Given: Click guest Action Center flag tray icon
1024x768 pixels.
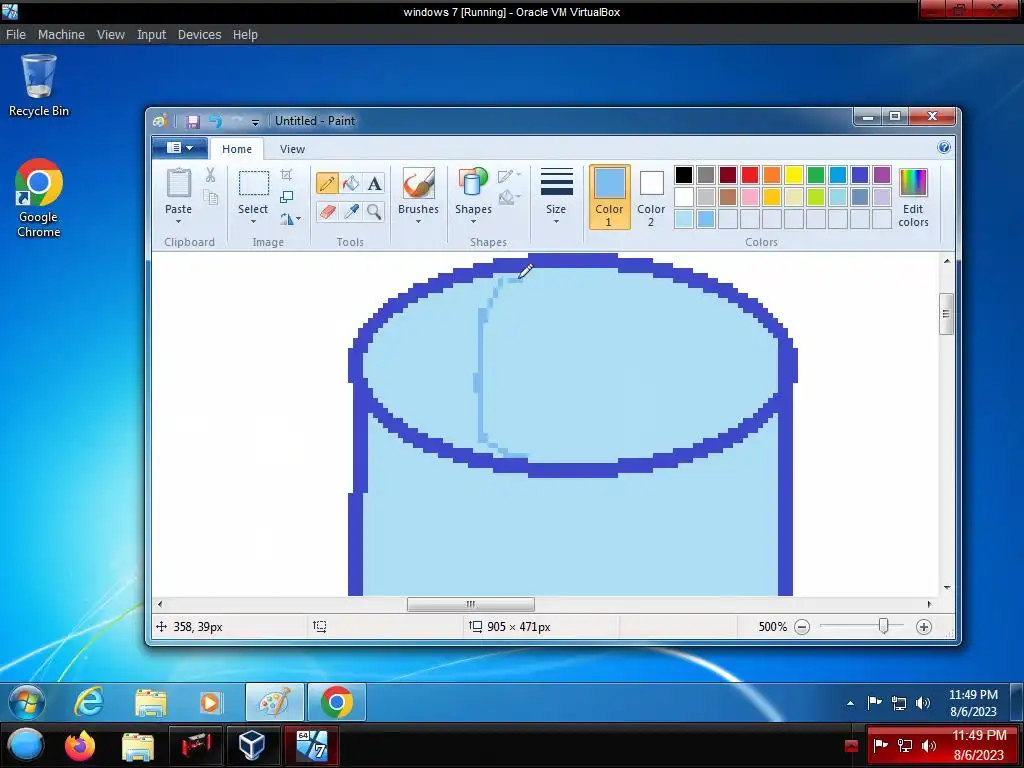Looking at the screenshot, I should 874,703.
